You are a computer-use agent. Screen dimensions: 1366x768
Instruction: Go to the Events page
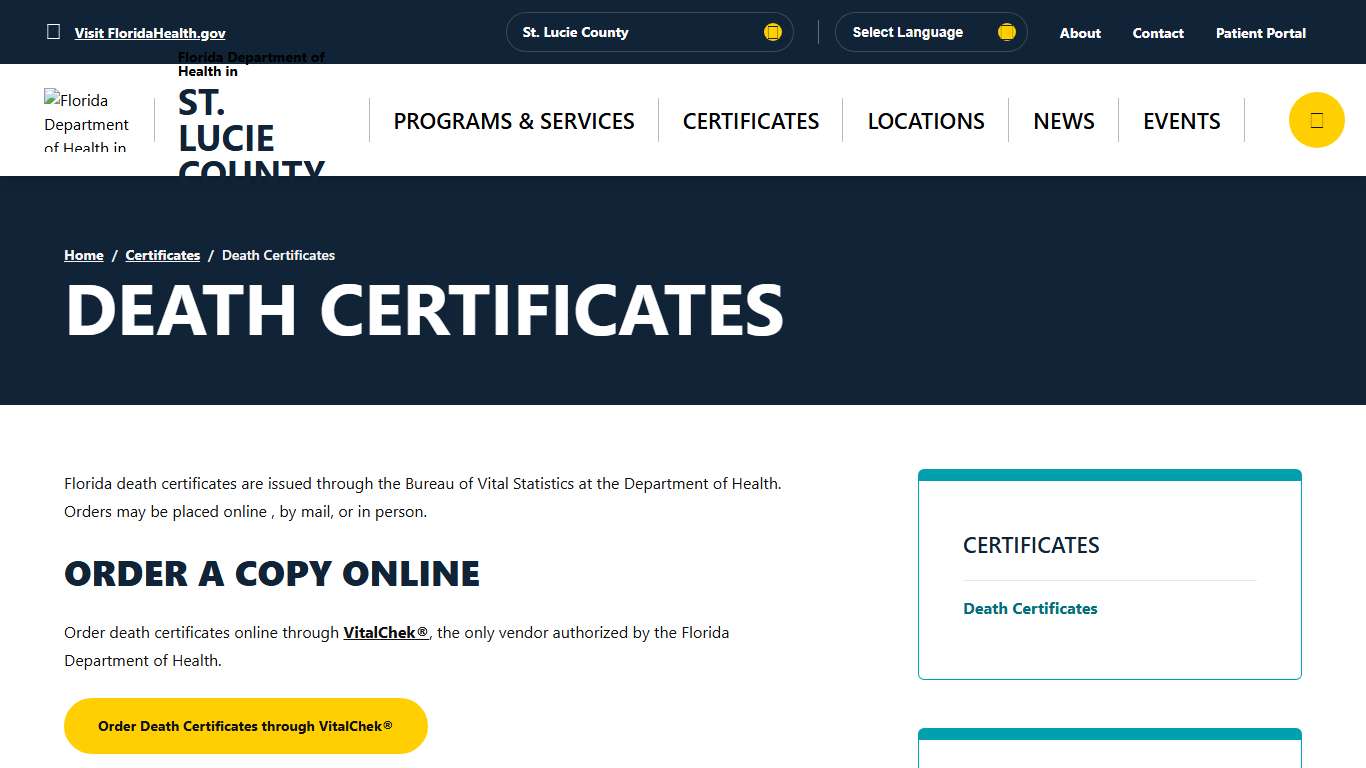[1181, 120]
